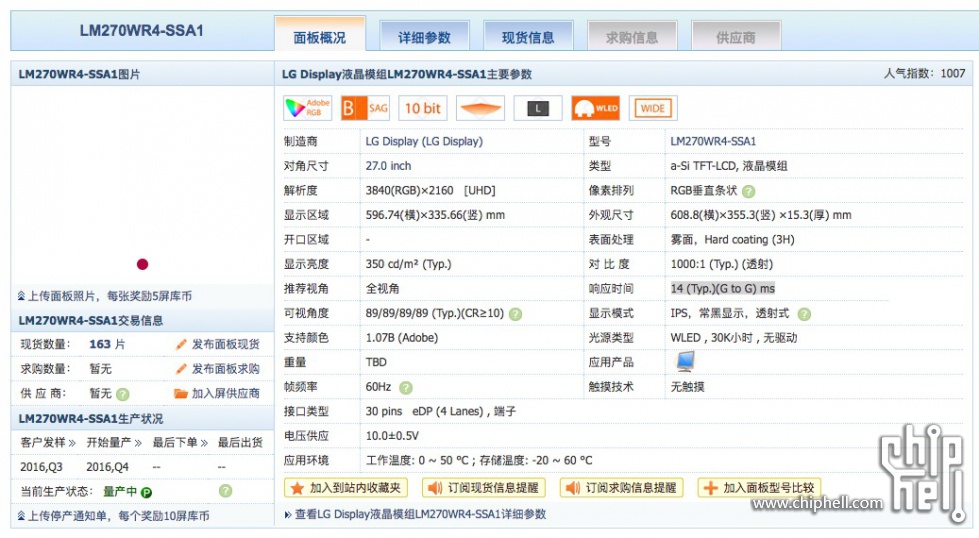The width and height of the screenshot is (979, 538).
Task: Click the LM270WR4-SSA1交易信息 section header
Action: point(91,320)
